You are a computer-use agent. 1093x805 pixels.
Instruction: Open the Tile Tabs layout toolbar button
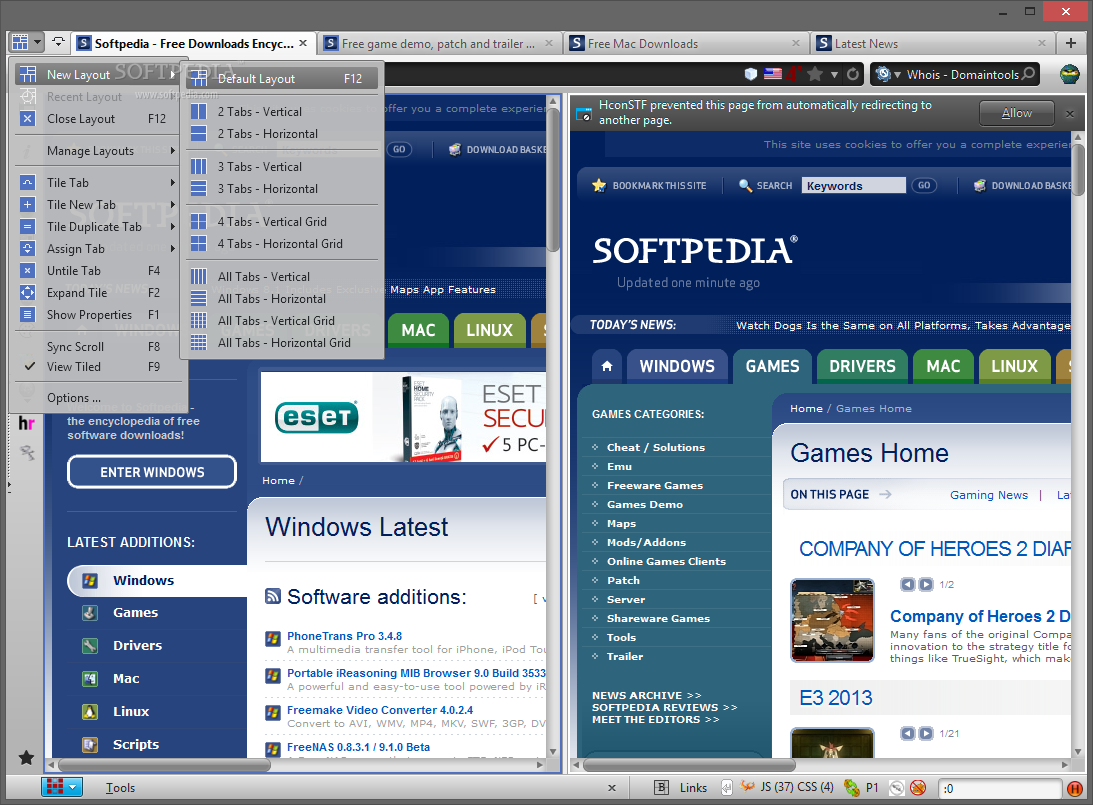point(27,43)
